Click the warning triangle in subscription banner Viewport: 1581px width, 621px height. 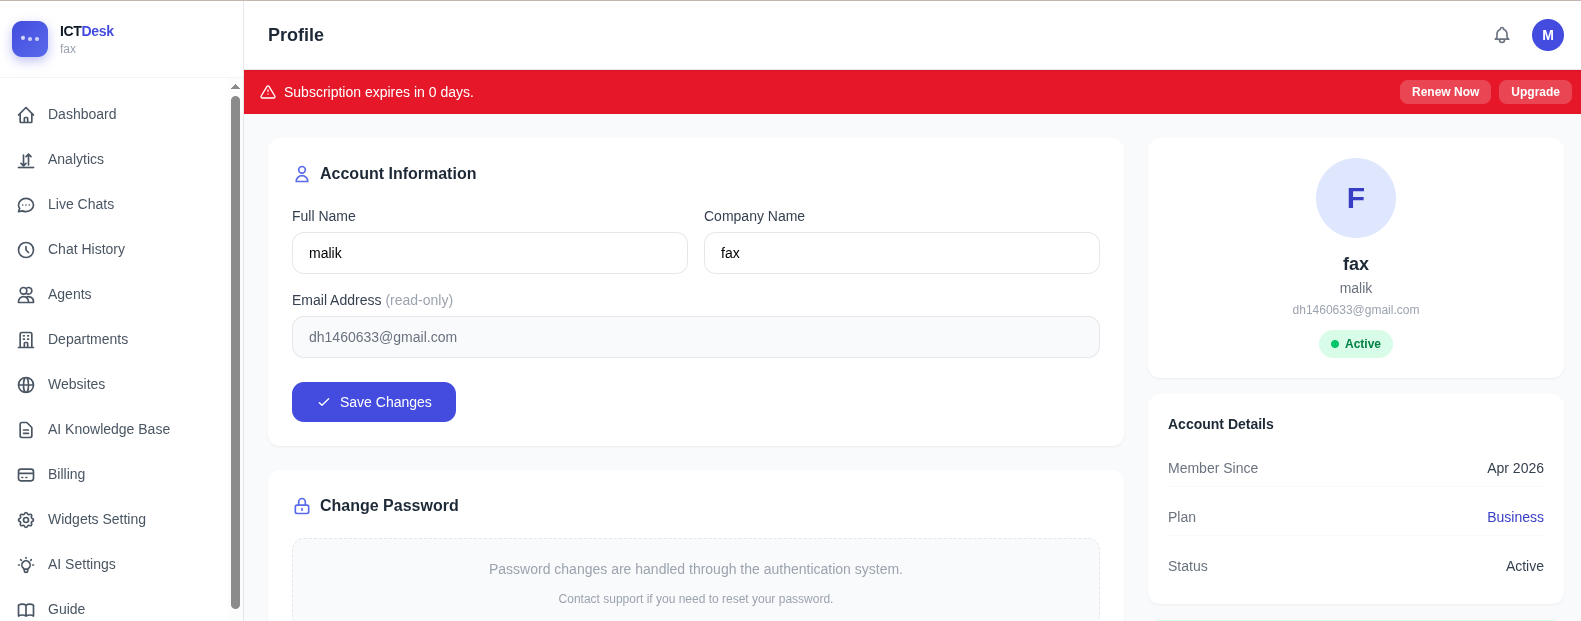pos(268,92)
